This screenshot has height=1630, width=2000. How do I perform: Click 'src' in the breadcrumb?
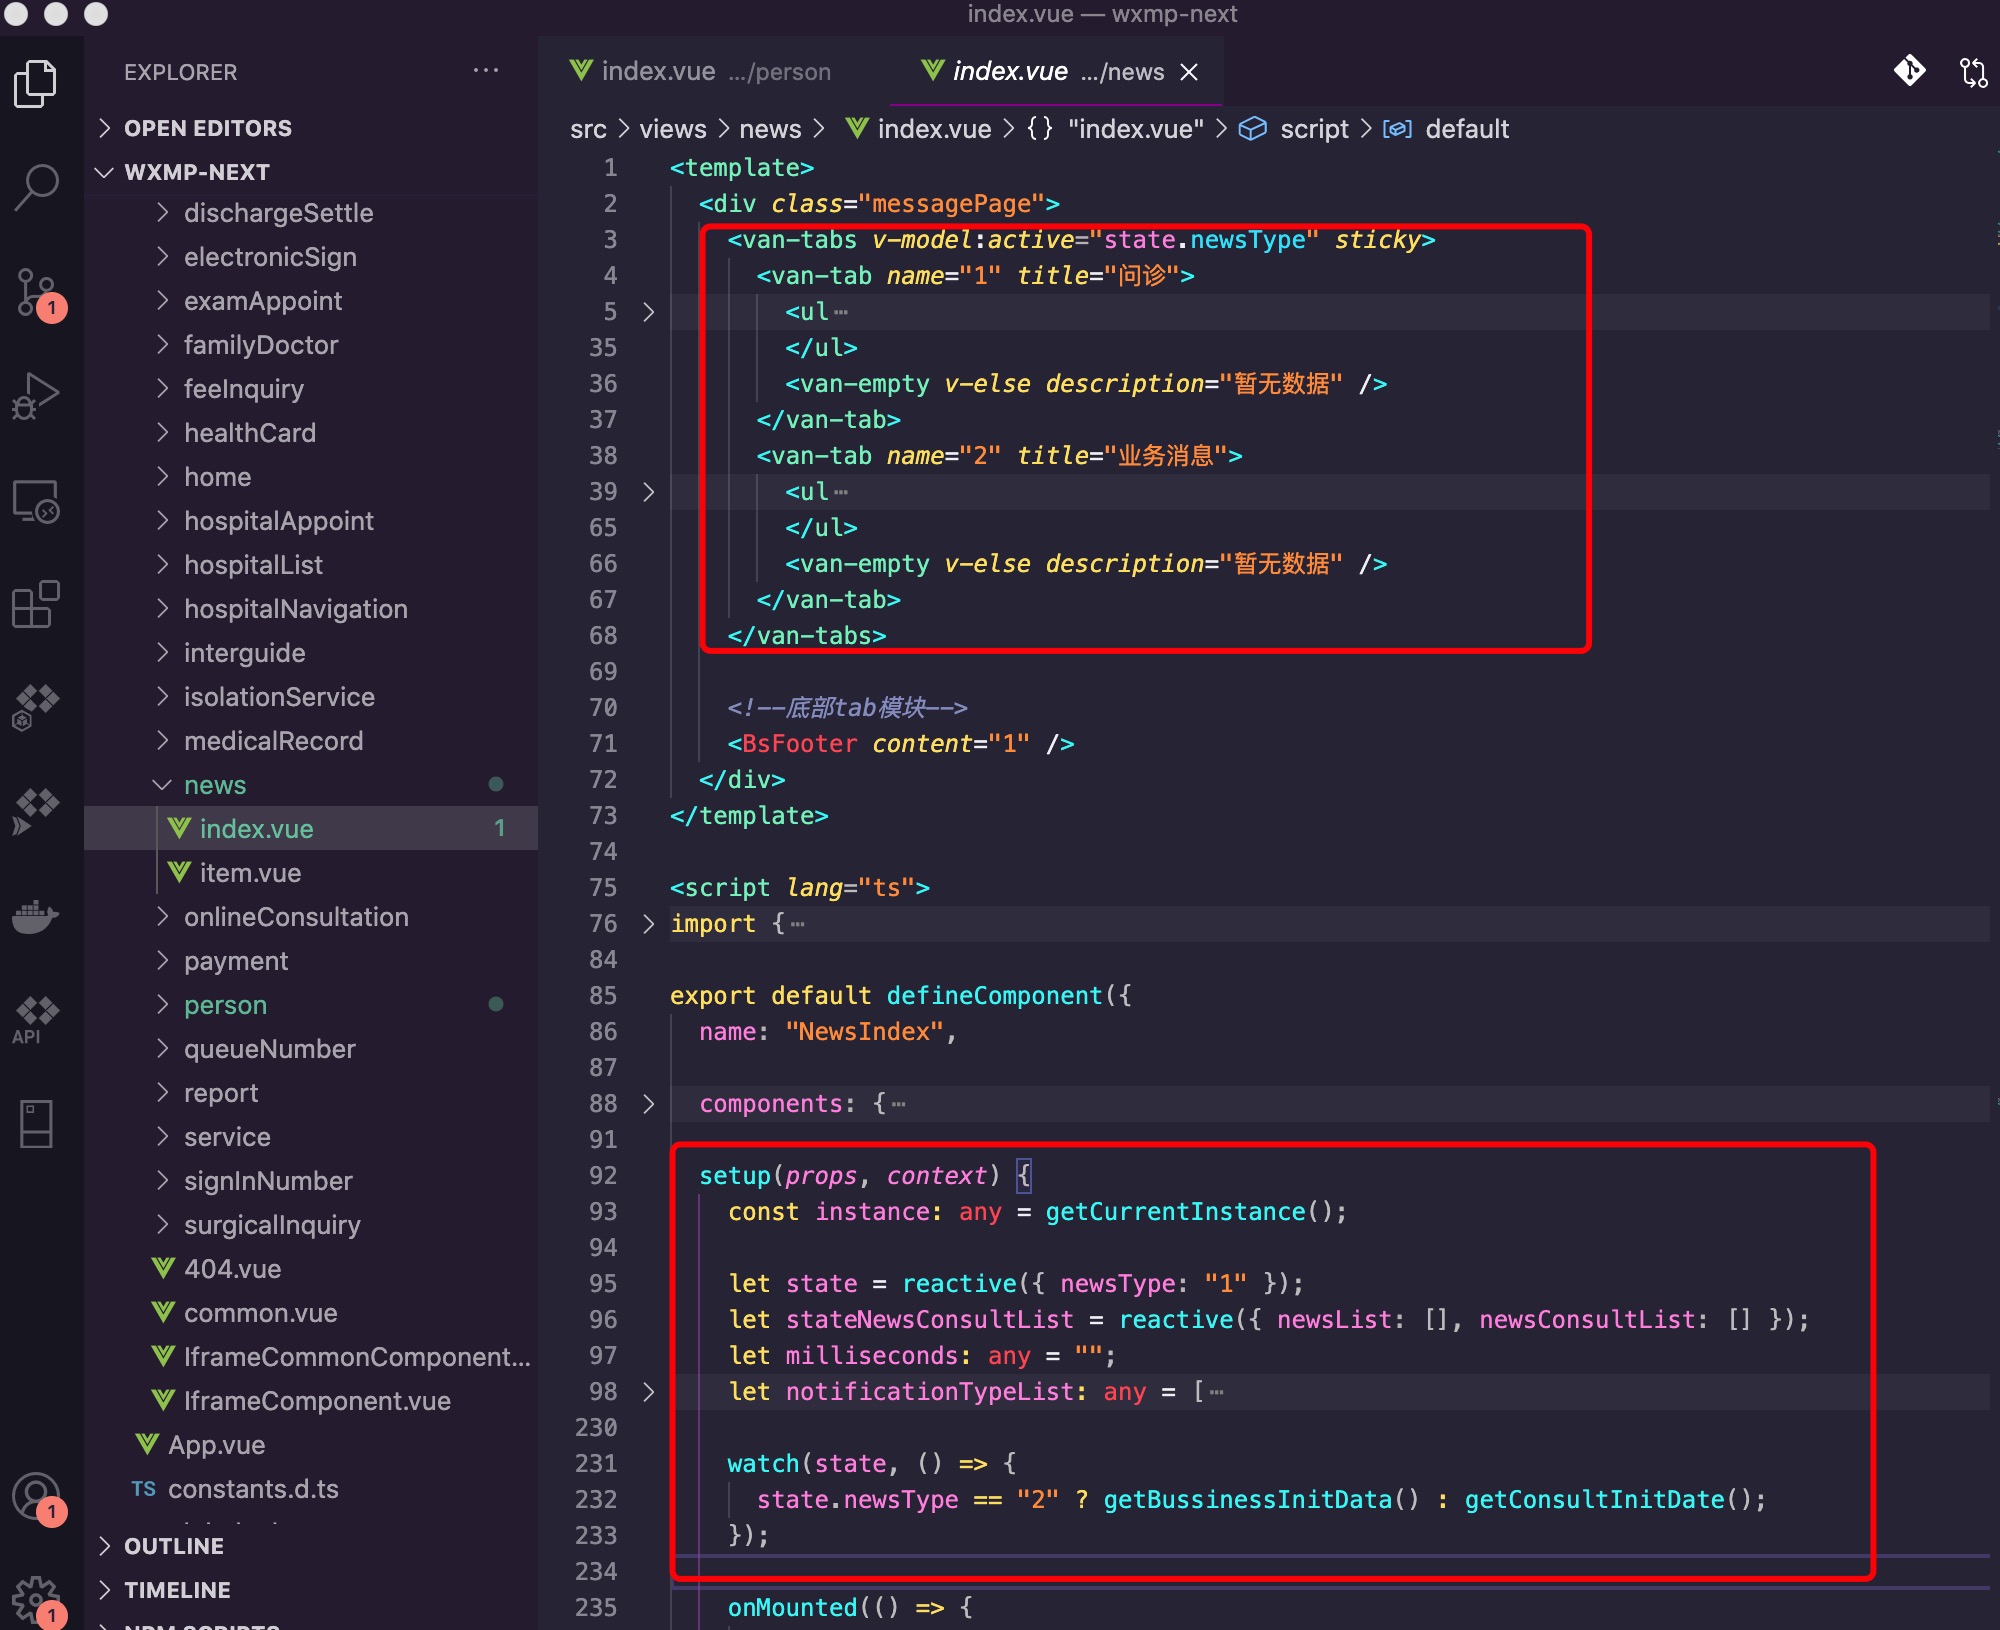pos(588,129)
